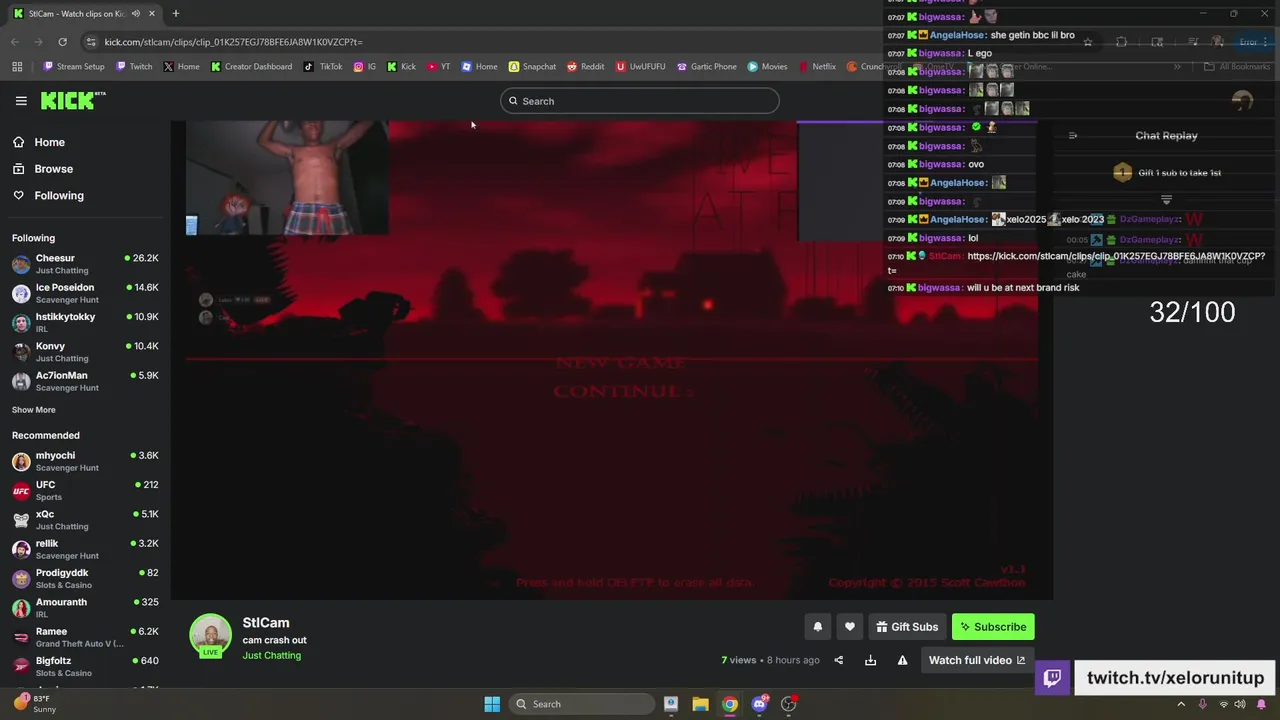
Task: Open Netflix bookmark
Action: pyautogui.click(x=817, y=67)
